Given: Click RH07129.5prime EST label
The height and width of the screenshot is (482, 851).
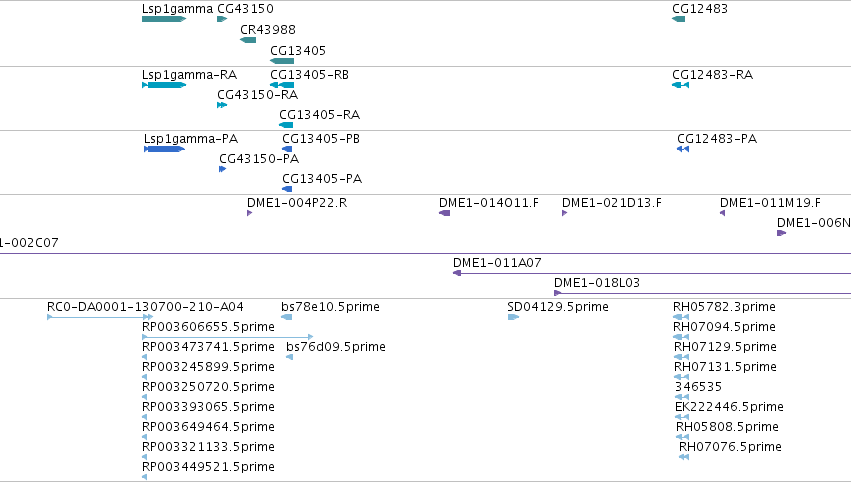Looking at the screenshot, I should (x=726, y=347).
